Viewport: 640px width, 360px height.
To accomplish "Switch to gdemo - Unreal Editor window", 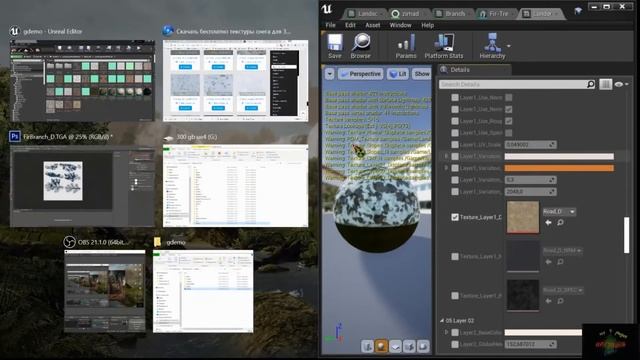I will (x=82, y=80).
